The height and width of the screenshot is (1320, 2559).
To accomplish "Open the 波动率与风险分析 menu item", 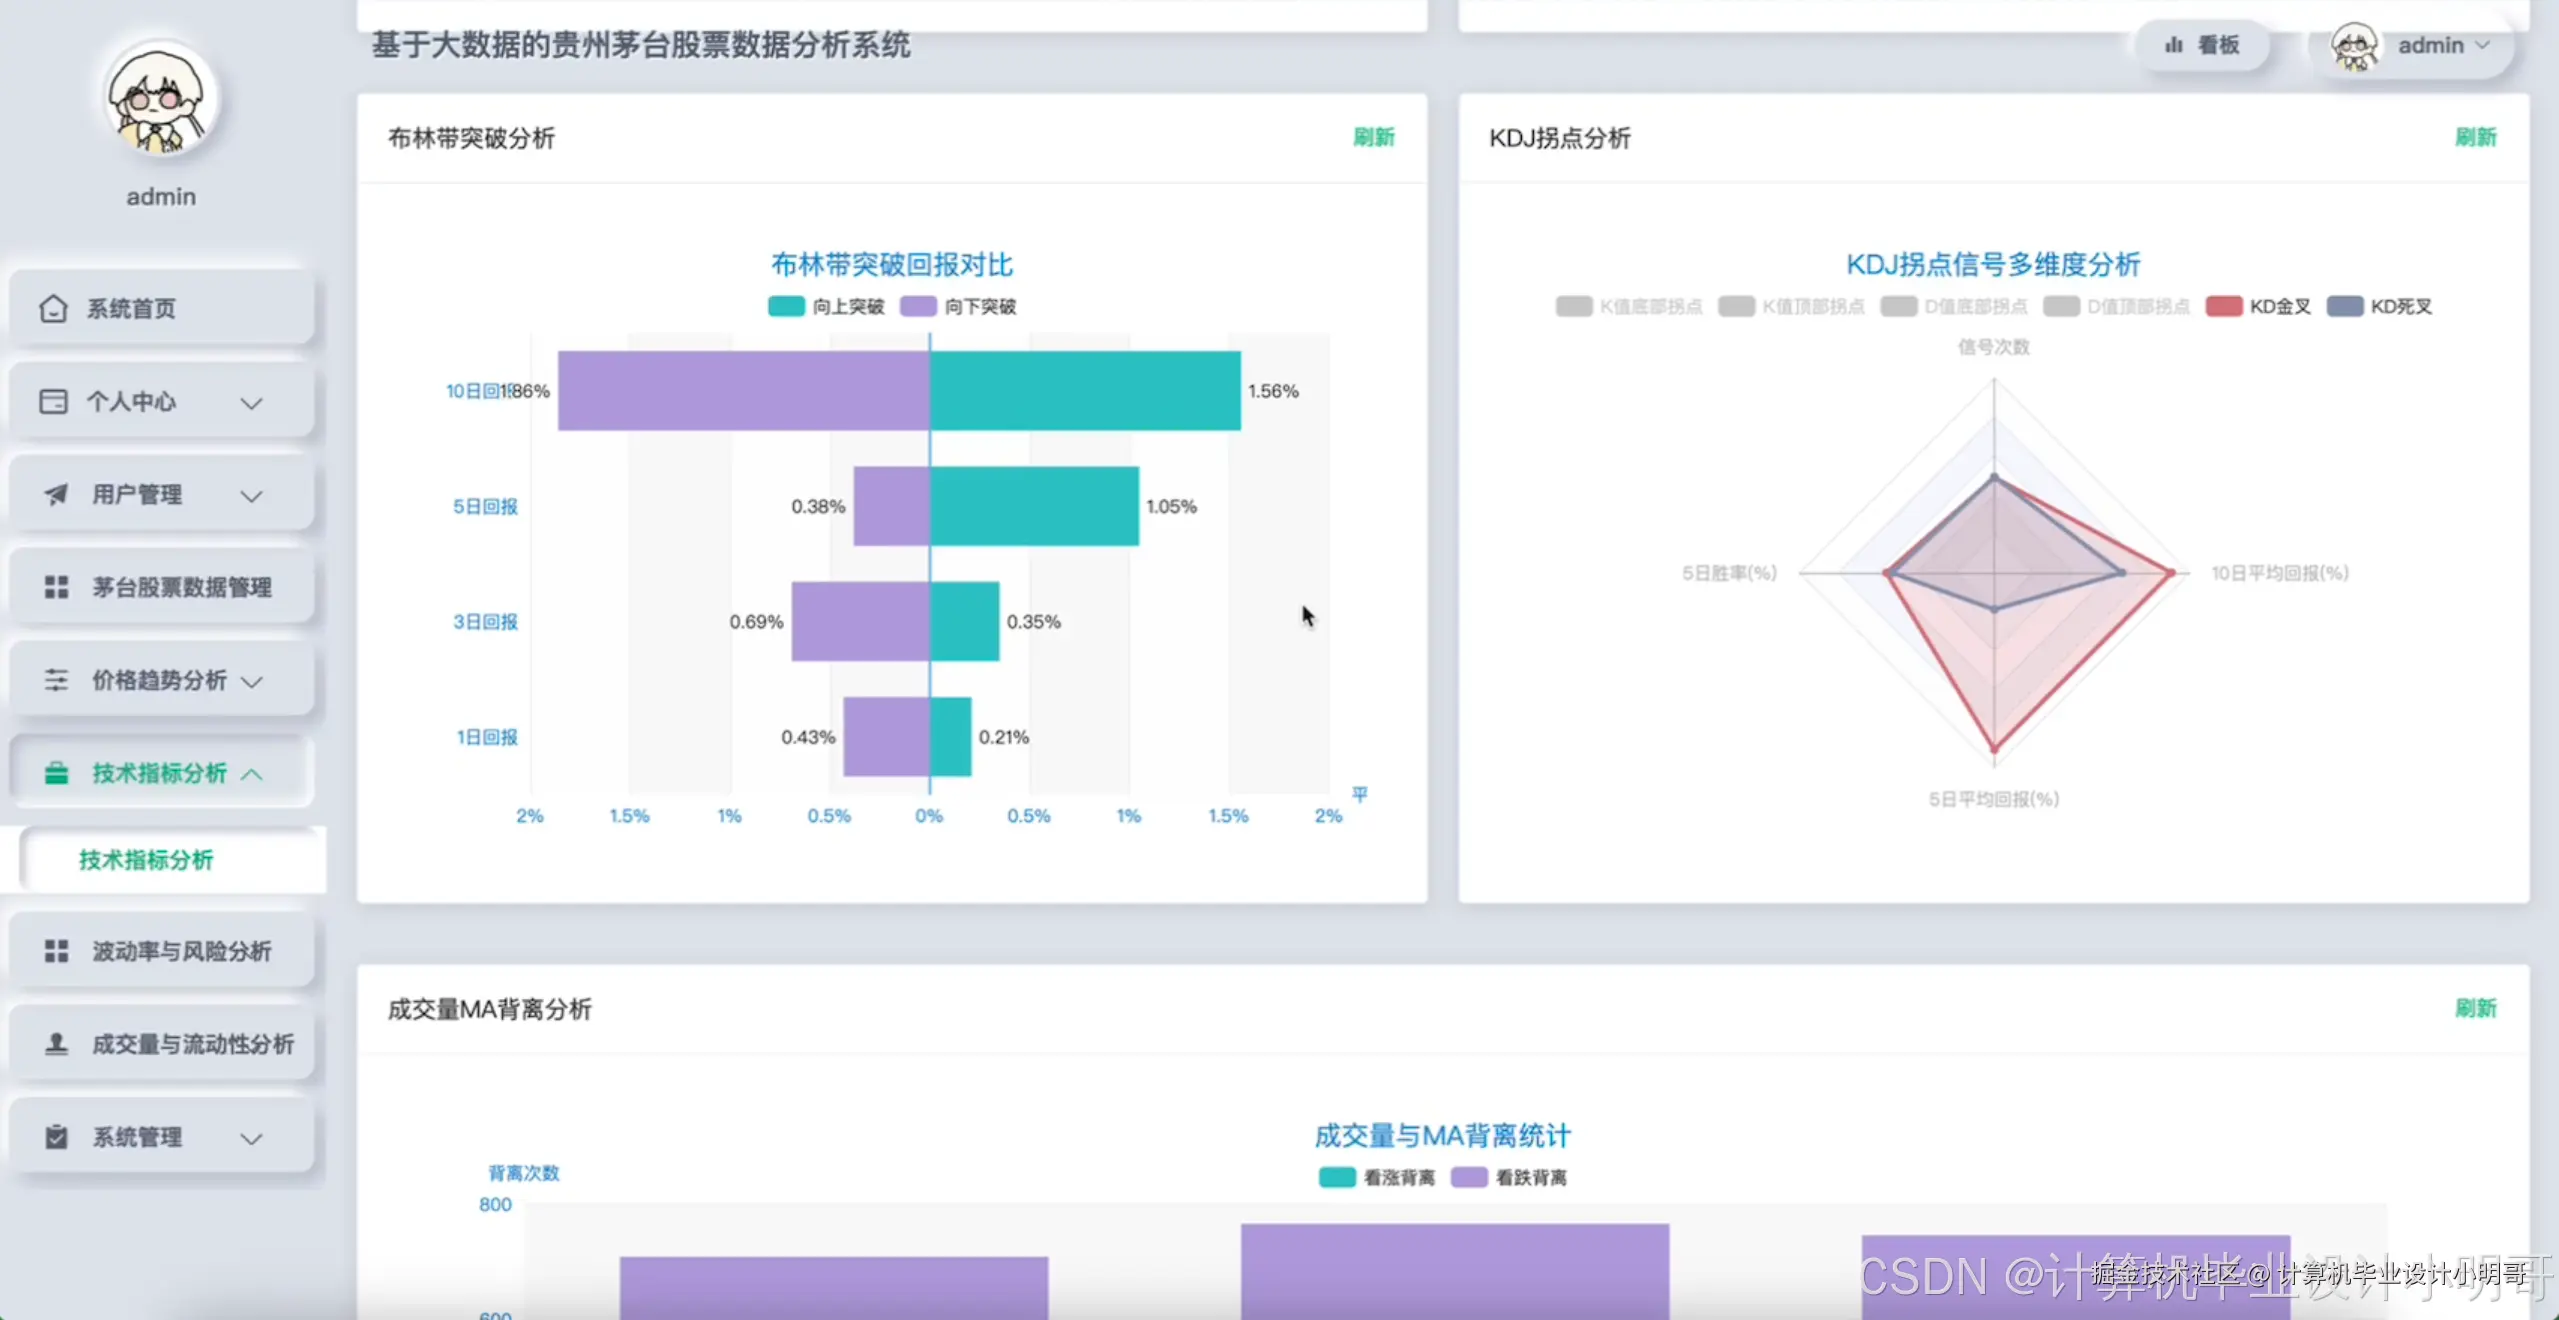I will (x=181, y=951).
